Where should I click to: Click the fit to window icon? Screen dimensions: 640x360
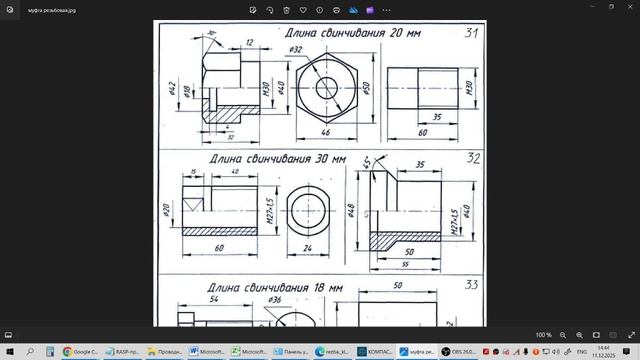click(596, 335)
